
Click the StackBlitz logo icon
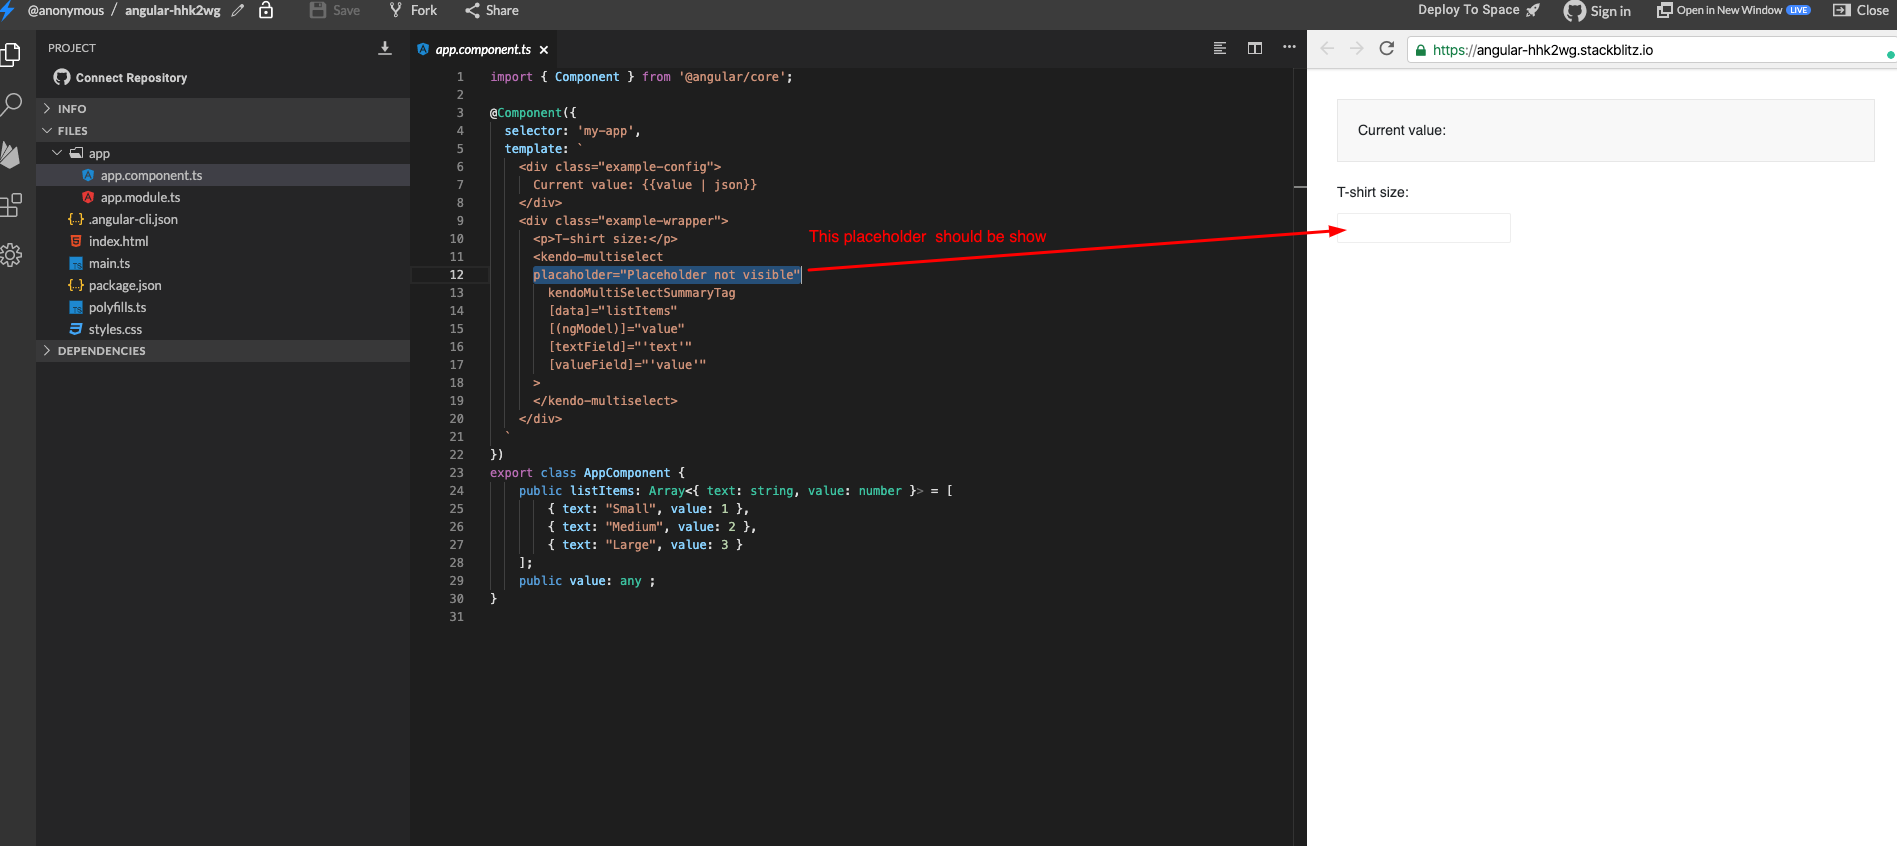tap(8, 10)
